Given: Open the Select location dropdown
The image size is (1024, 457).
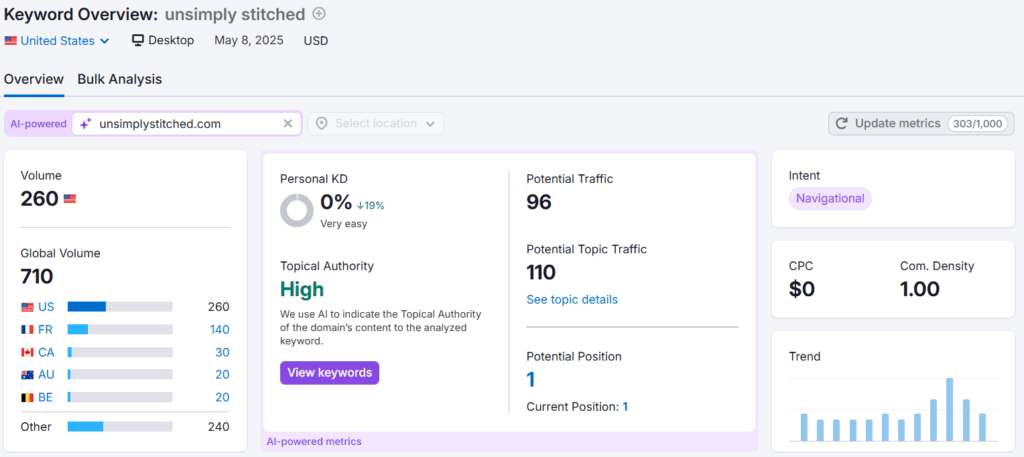Looking at the screenshot, I should click(376, 123).
